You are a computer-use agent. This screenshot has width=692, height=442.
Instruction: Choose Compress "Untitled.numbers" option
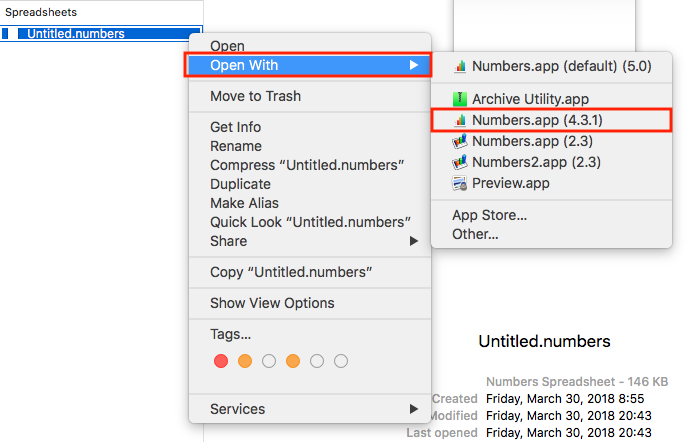coord(307,165)
